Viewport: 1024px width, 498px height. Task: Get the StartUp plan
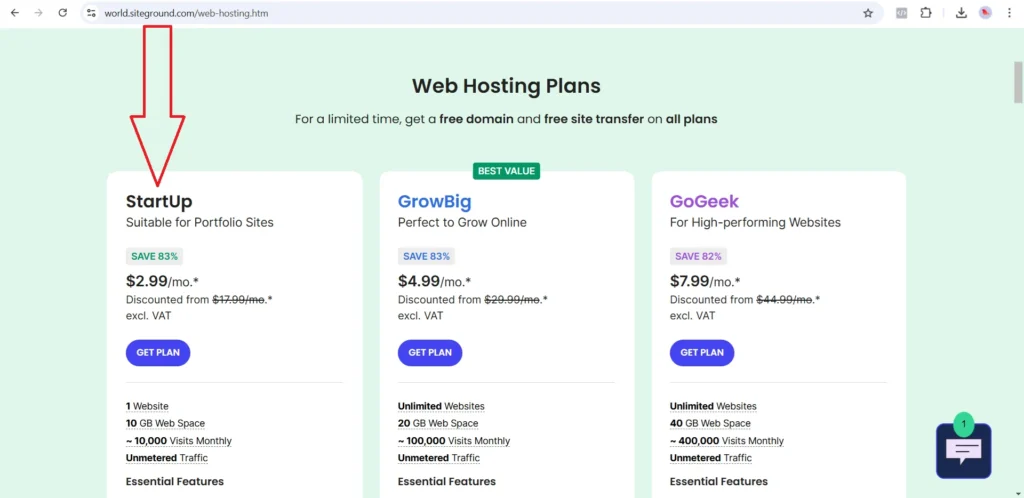157,352
